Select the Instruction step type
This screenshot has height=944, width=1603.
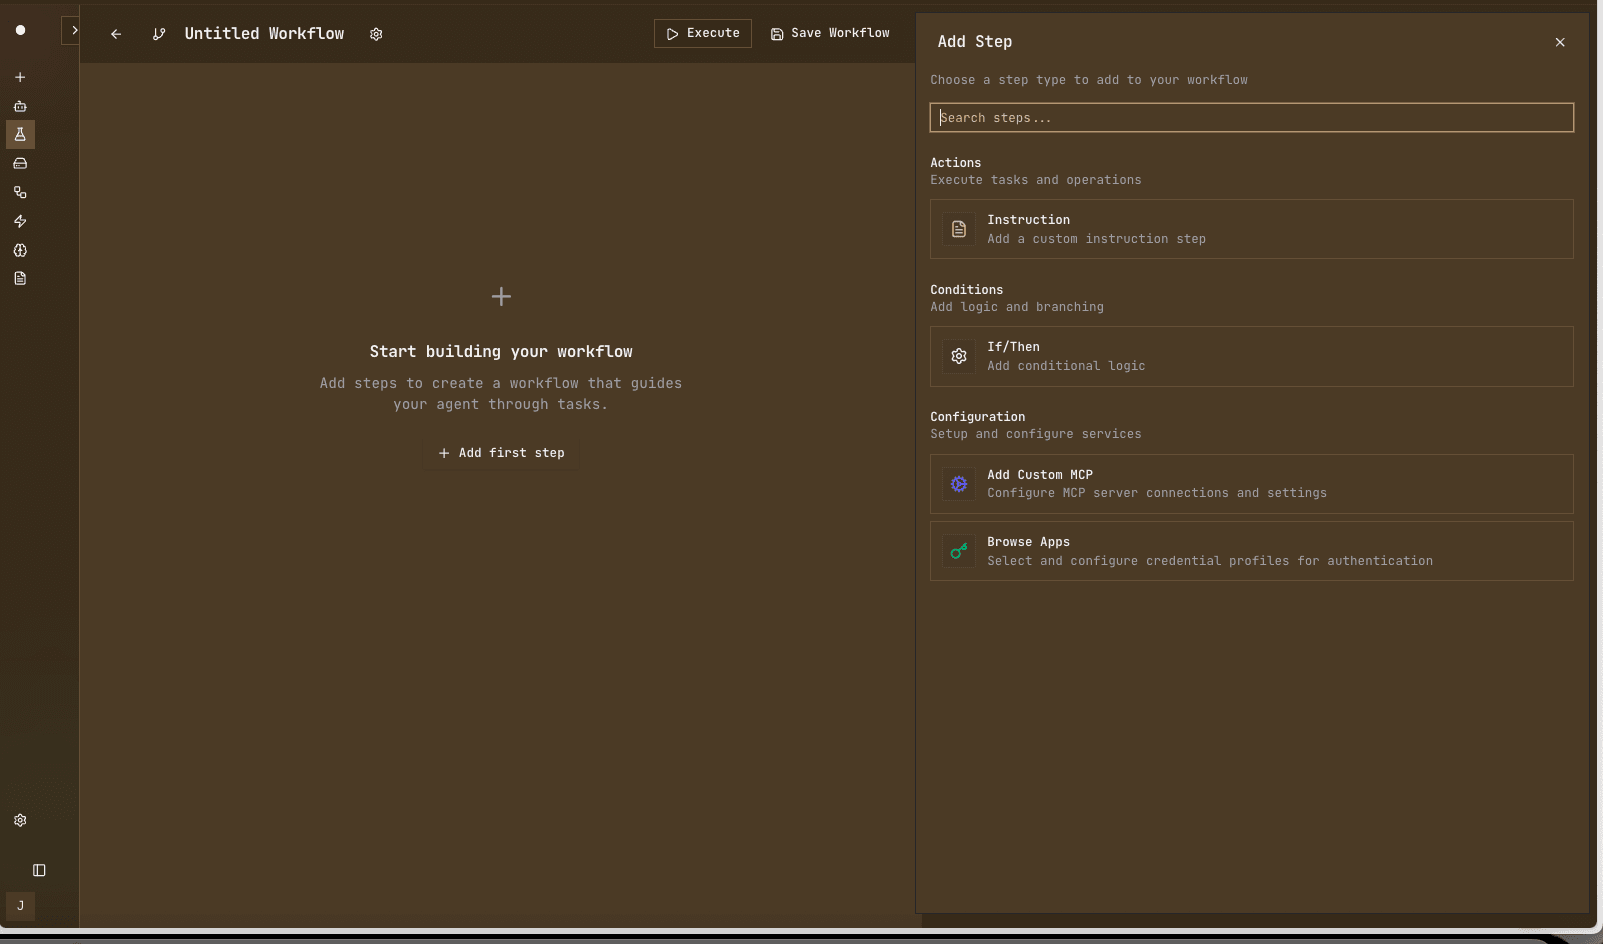click(1250, 229)
